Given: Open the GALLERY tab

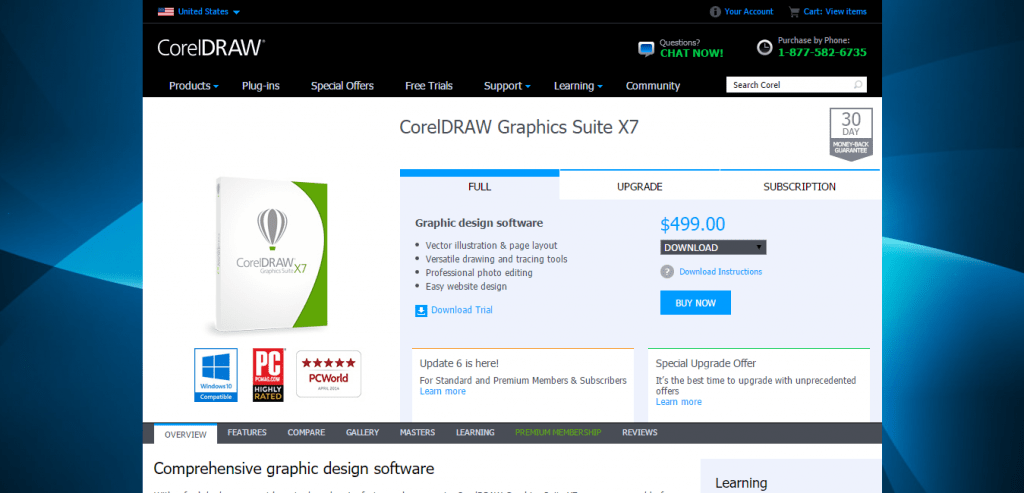Looking at the screenshot, I should [x=362, y=432].
